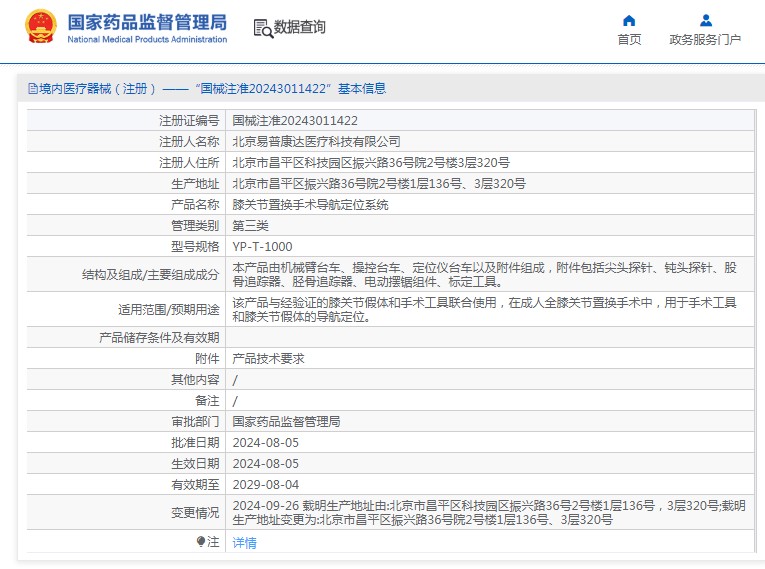Select 北京易普康达医疗科技有限公司 cell
This screenshot has height=569, width=765.
click(316, 142)
